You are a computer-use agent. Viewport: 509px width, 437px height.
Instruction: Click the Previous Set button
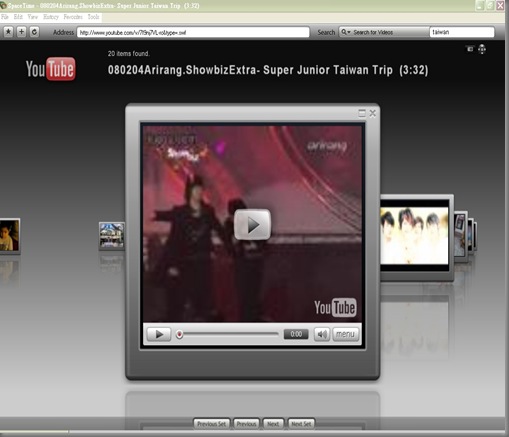click(212, 424)
